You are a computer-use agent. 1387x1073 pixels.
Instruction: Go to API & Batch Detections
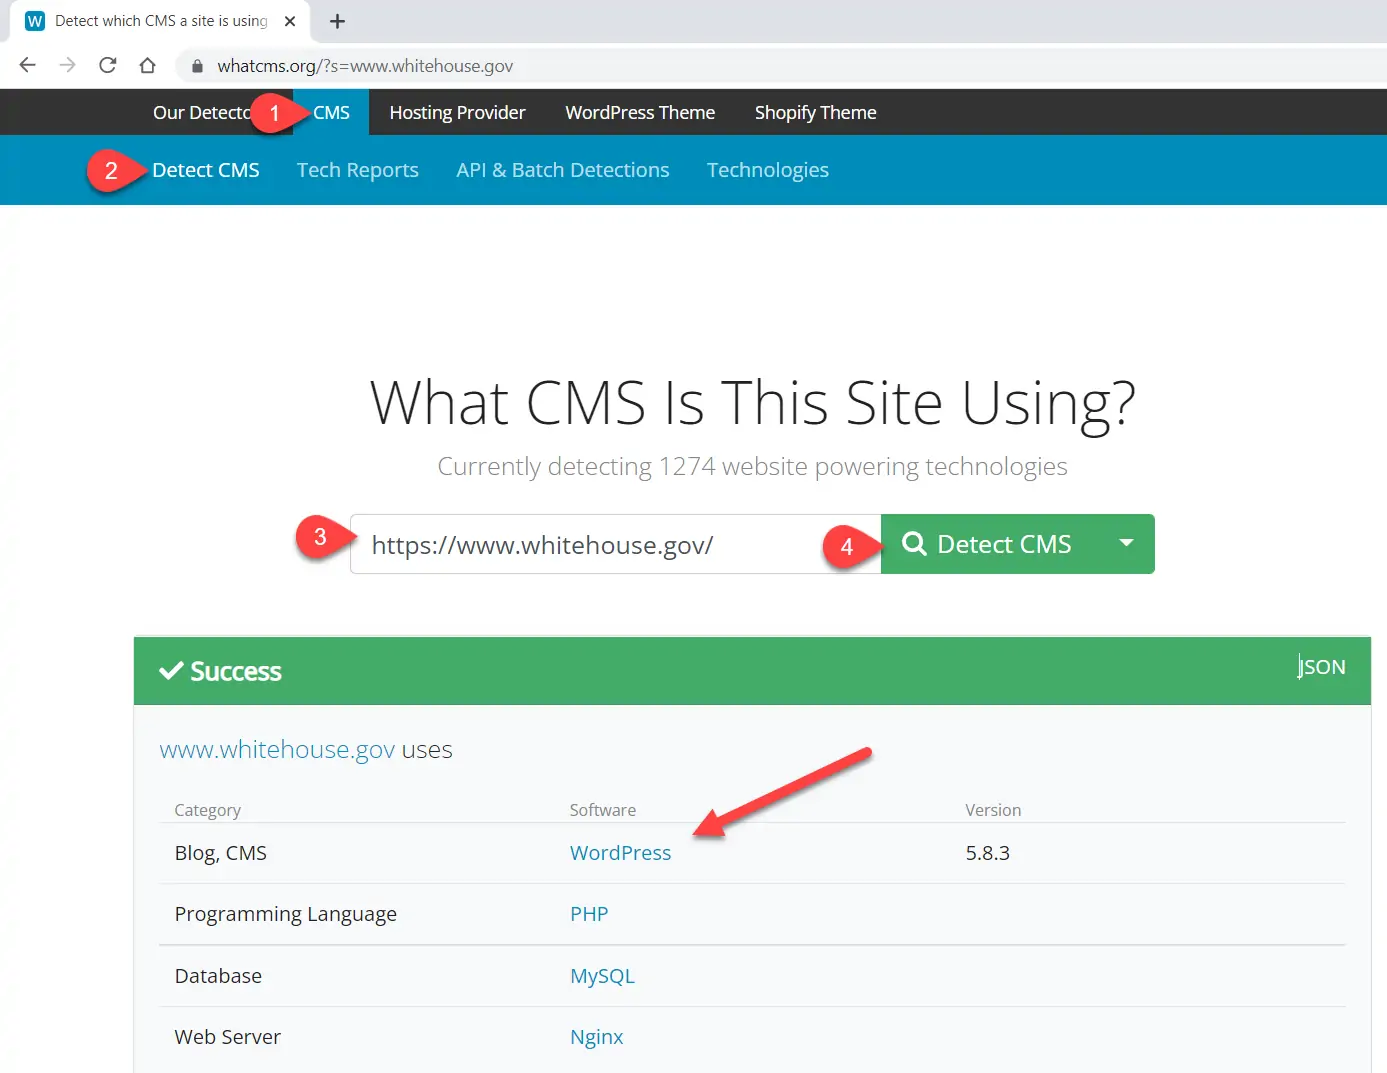pyautogui.click(x=562, y=170)
